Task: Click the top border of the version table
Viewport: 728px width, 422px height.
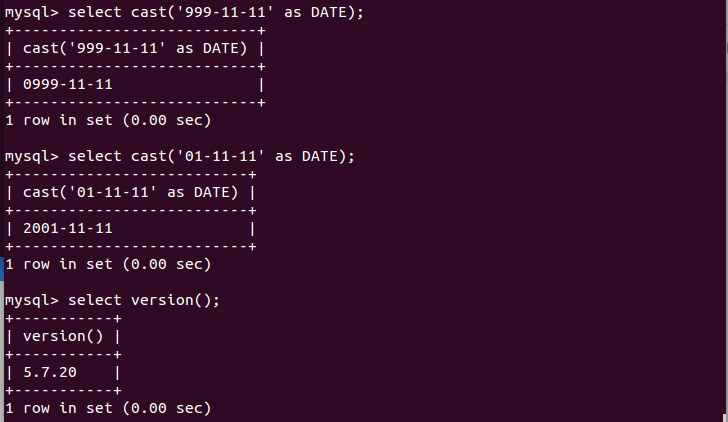Action: [64, 318]
